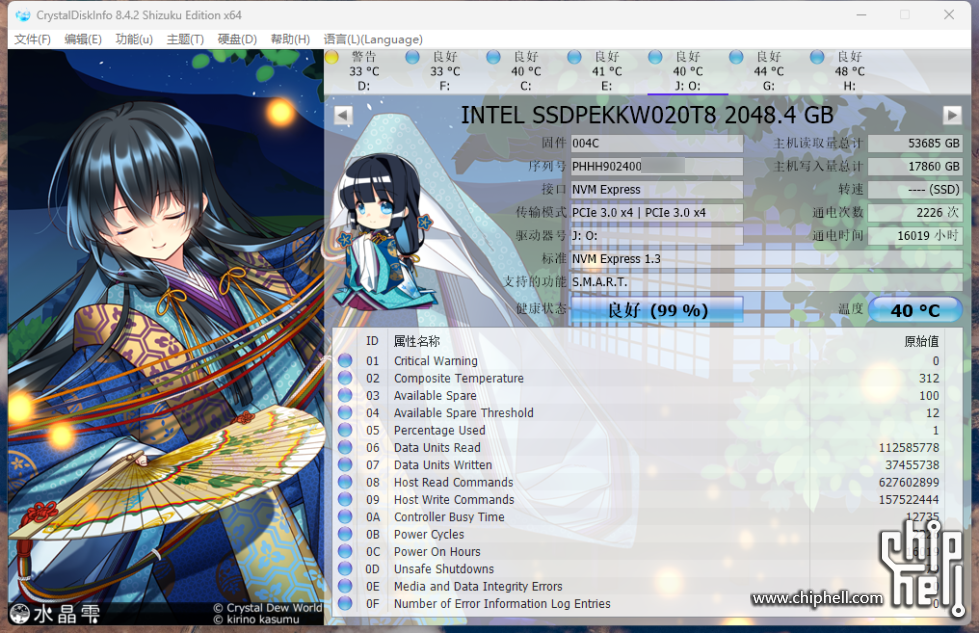This screenshot has height=633, width=979.
Task: Open the 帮助(H) menu
Action: pyautogui.click(x=290, y=39)
